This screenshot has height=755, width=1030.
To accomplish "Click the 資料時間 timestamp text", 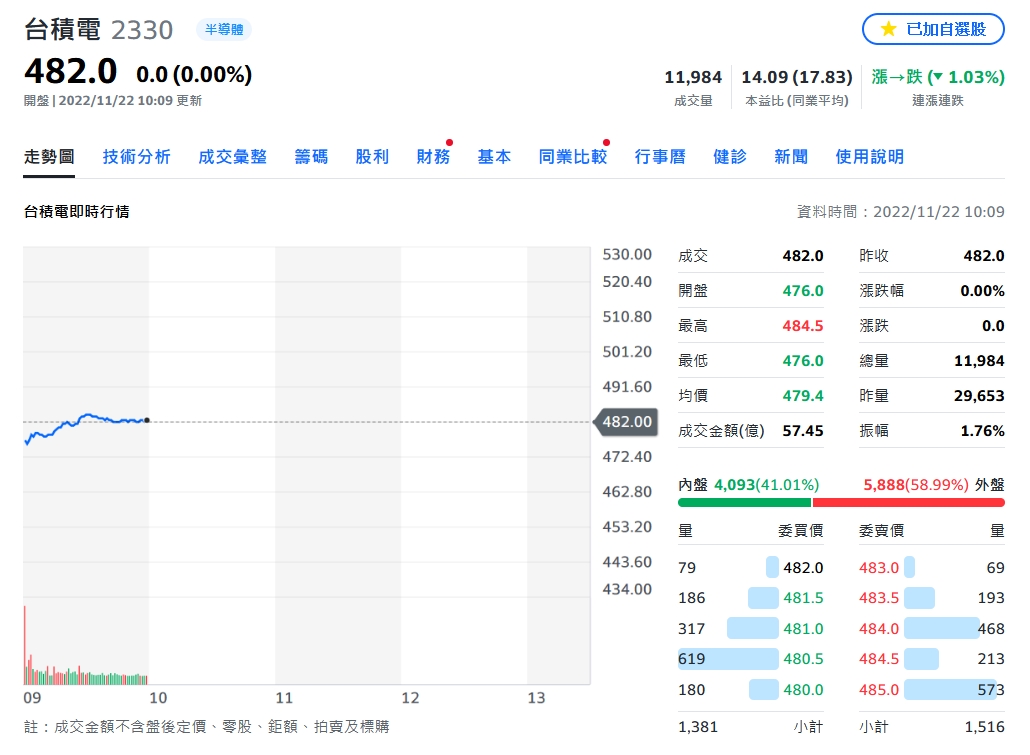I will 901,212.
